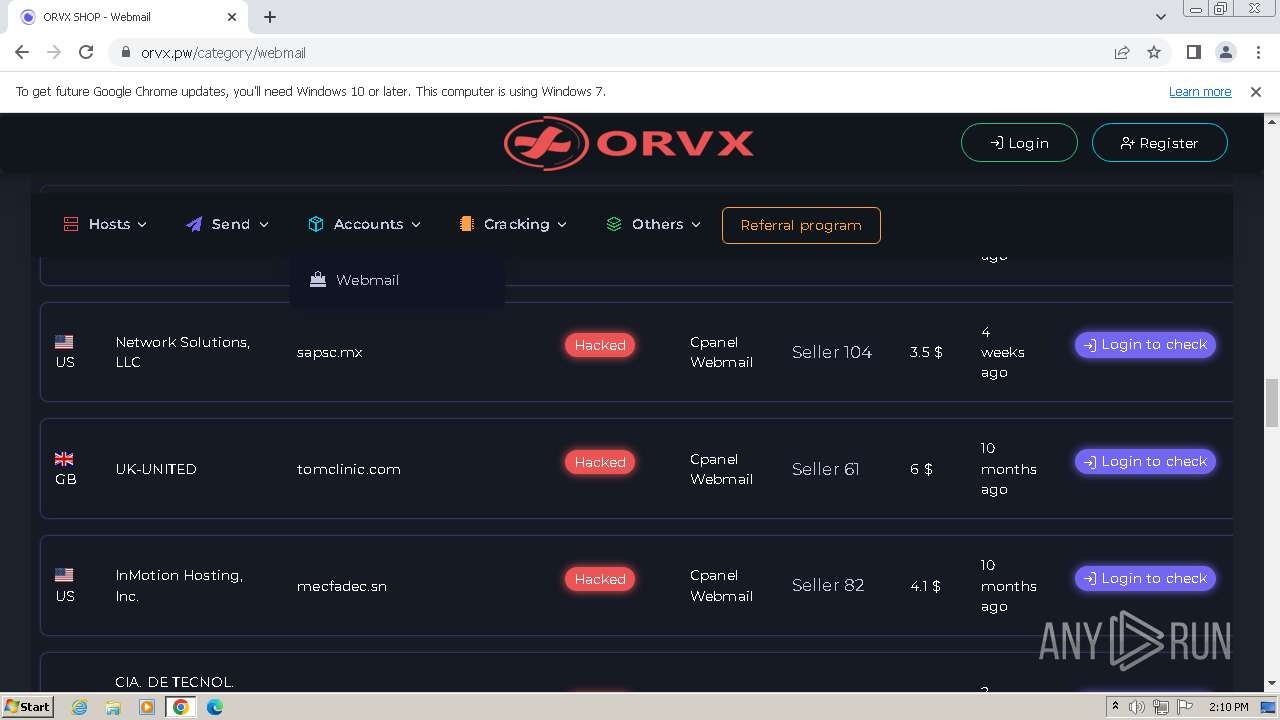This screenshot has width=1280, height=720.
Task: Expand the Hosts dropdown menu
Action: click(105, 224)
